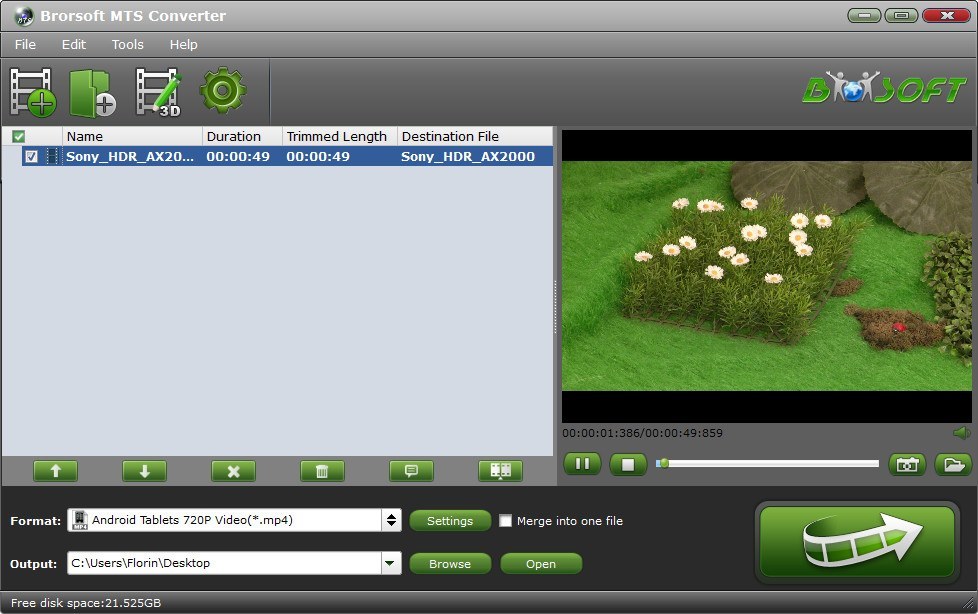The image size is (978, 614).
Task: Uncheck the Sony_HDR_AX20 file checkbox
Action: point(31,157)
